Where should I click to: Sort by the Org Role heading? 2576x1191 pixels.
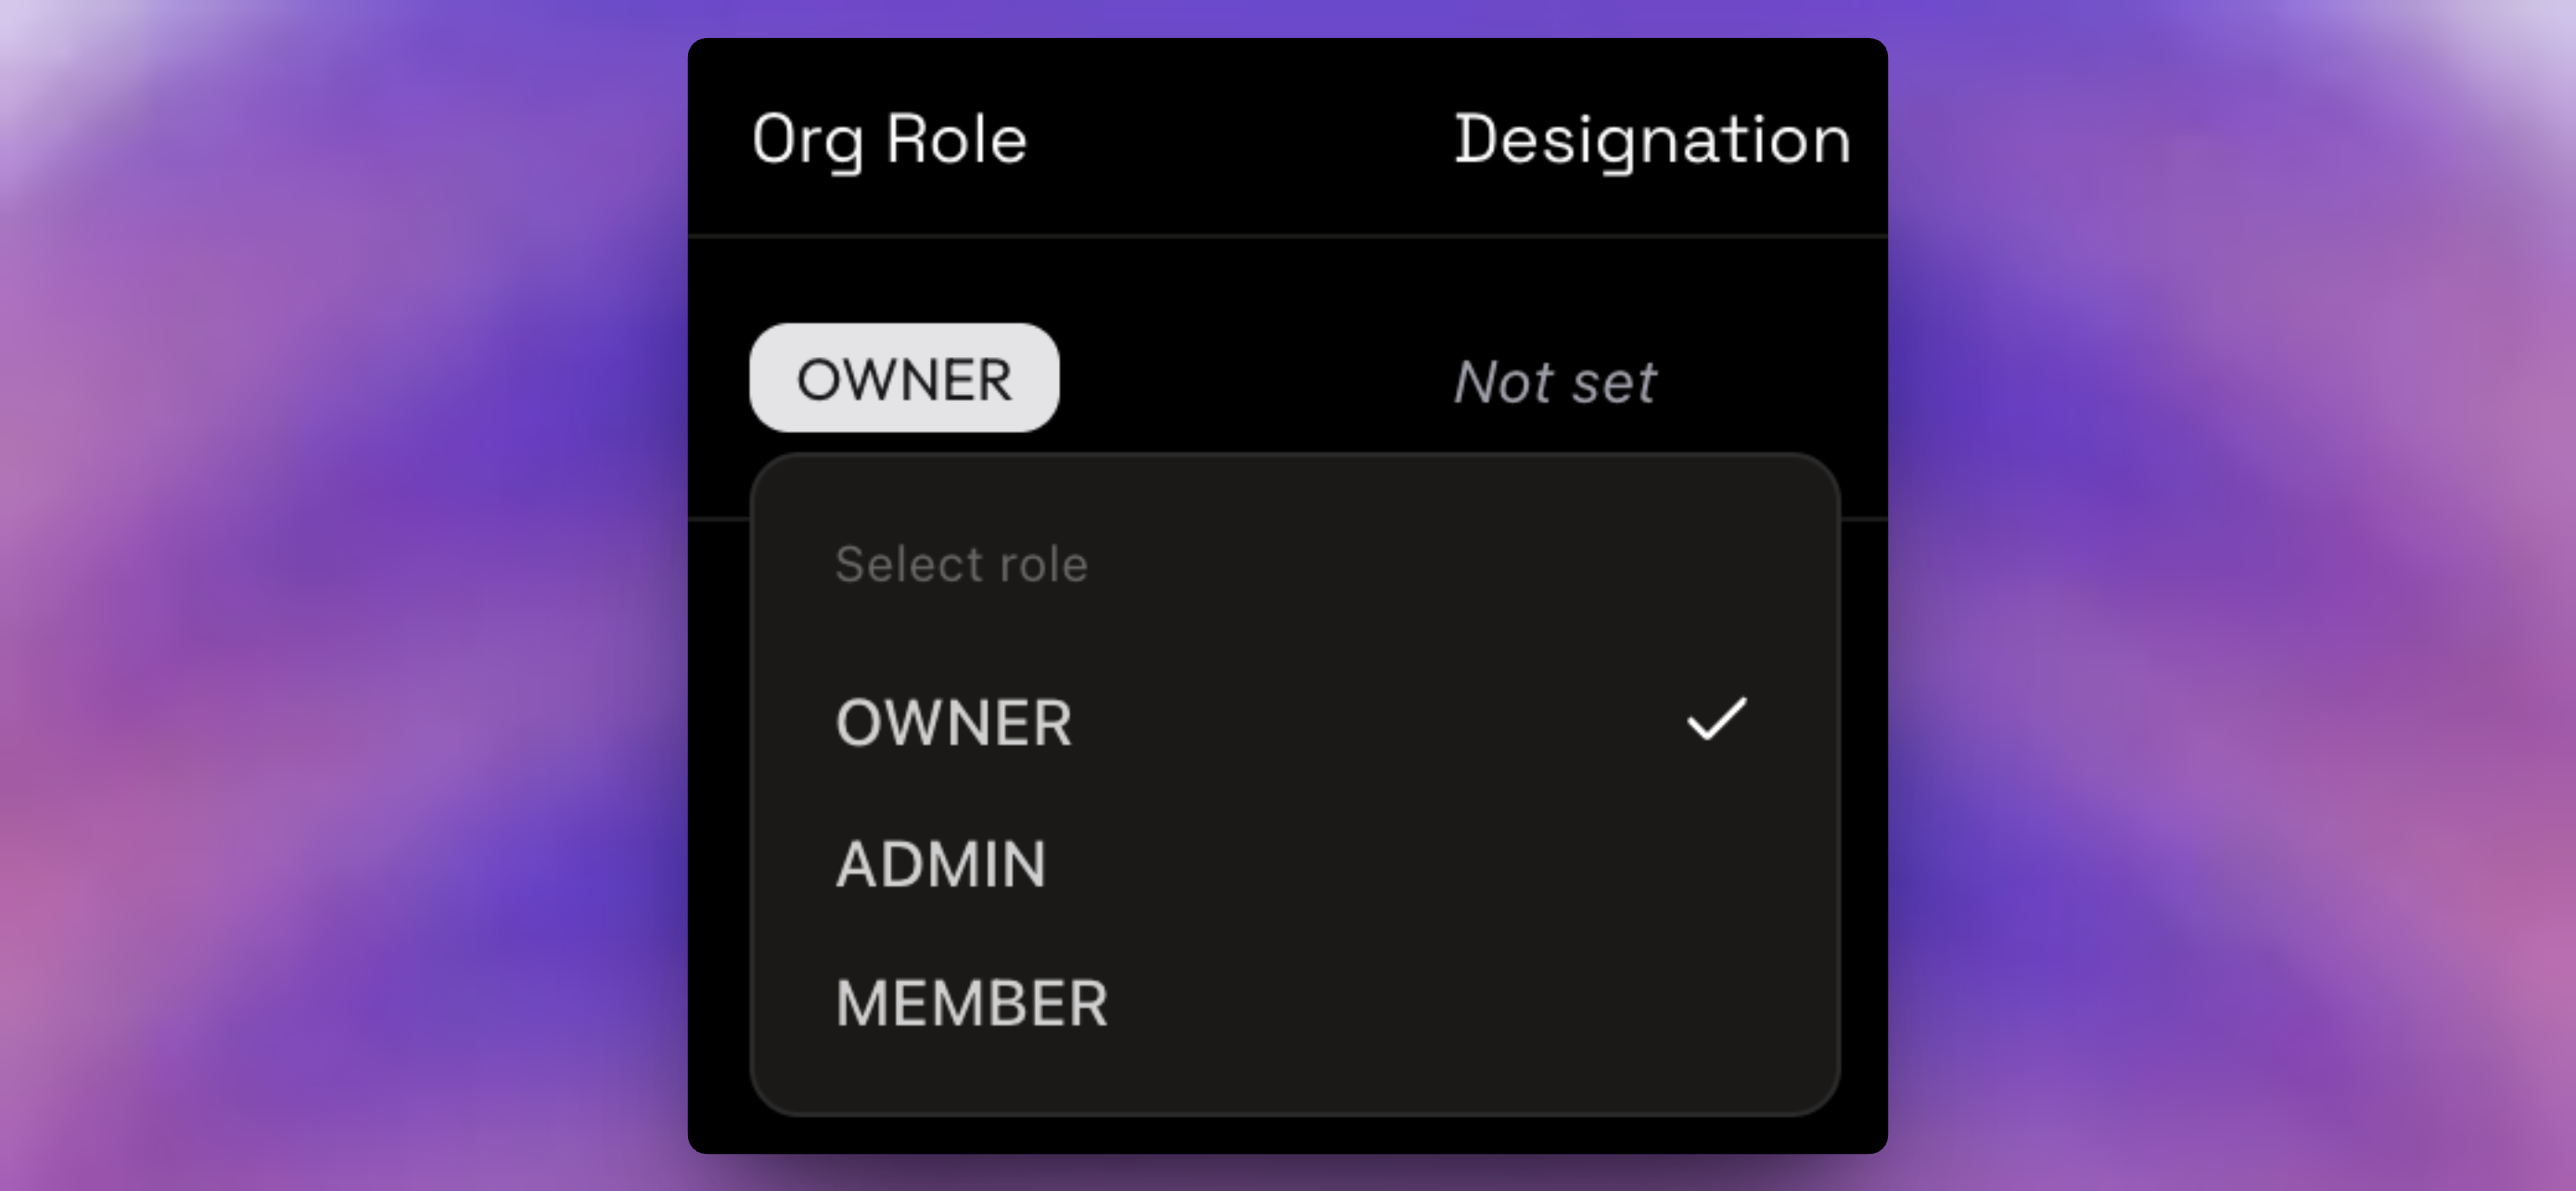pos(889,140)
